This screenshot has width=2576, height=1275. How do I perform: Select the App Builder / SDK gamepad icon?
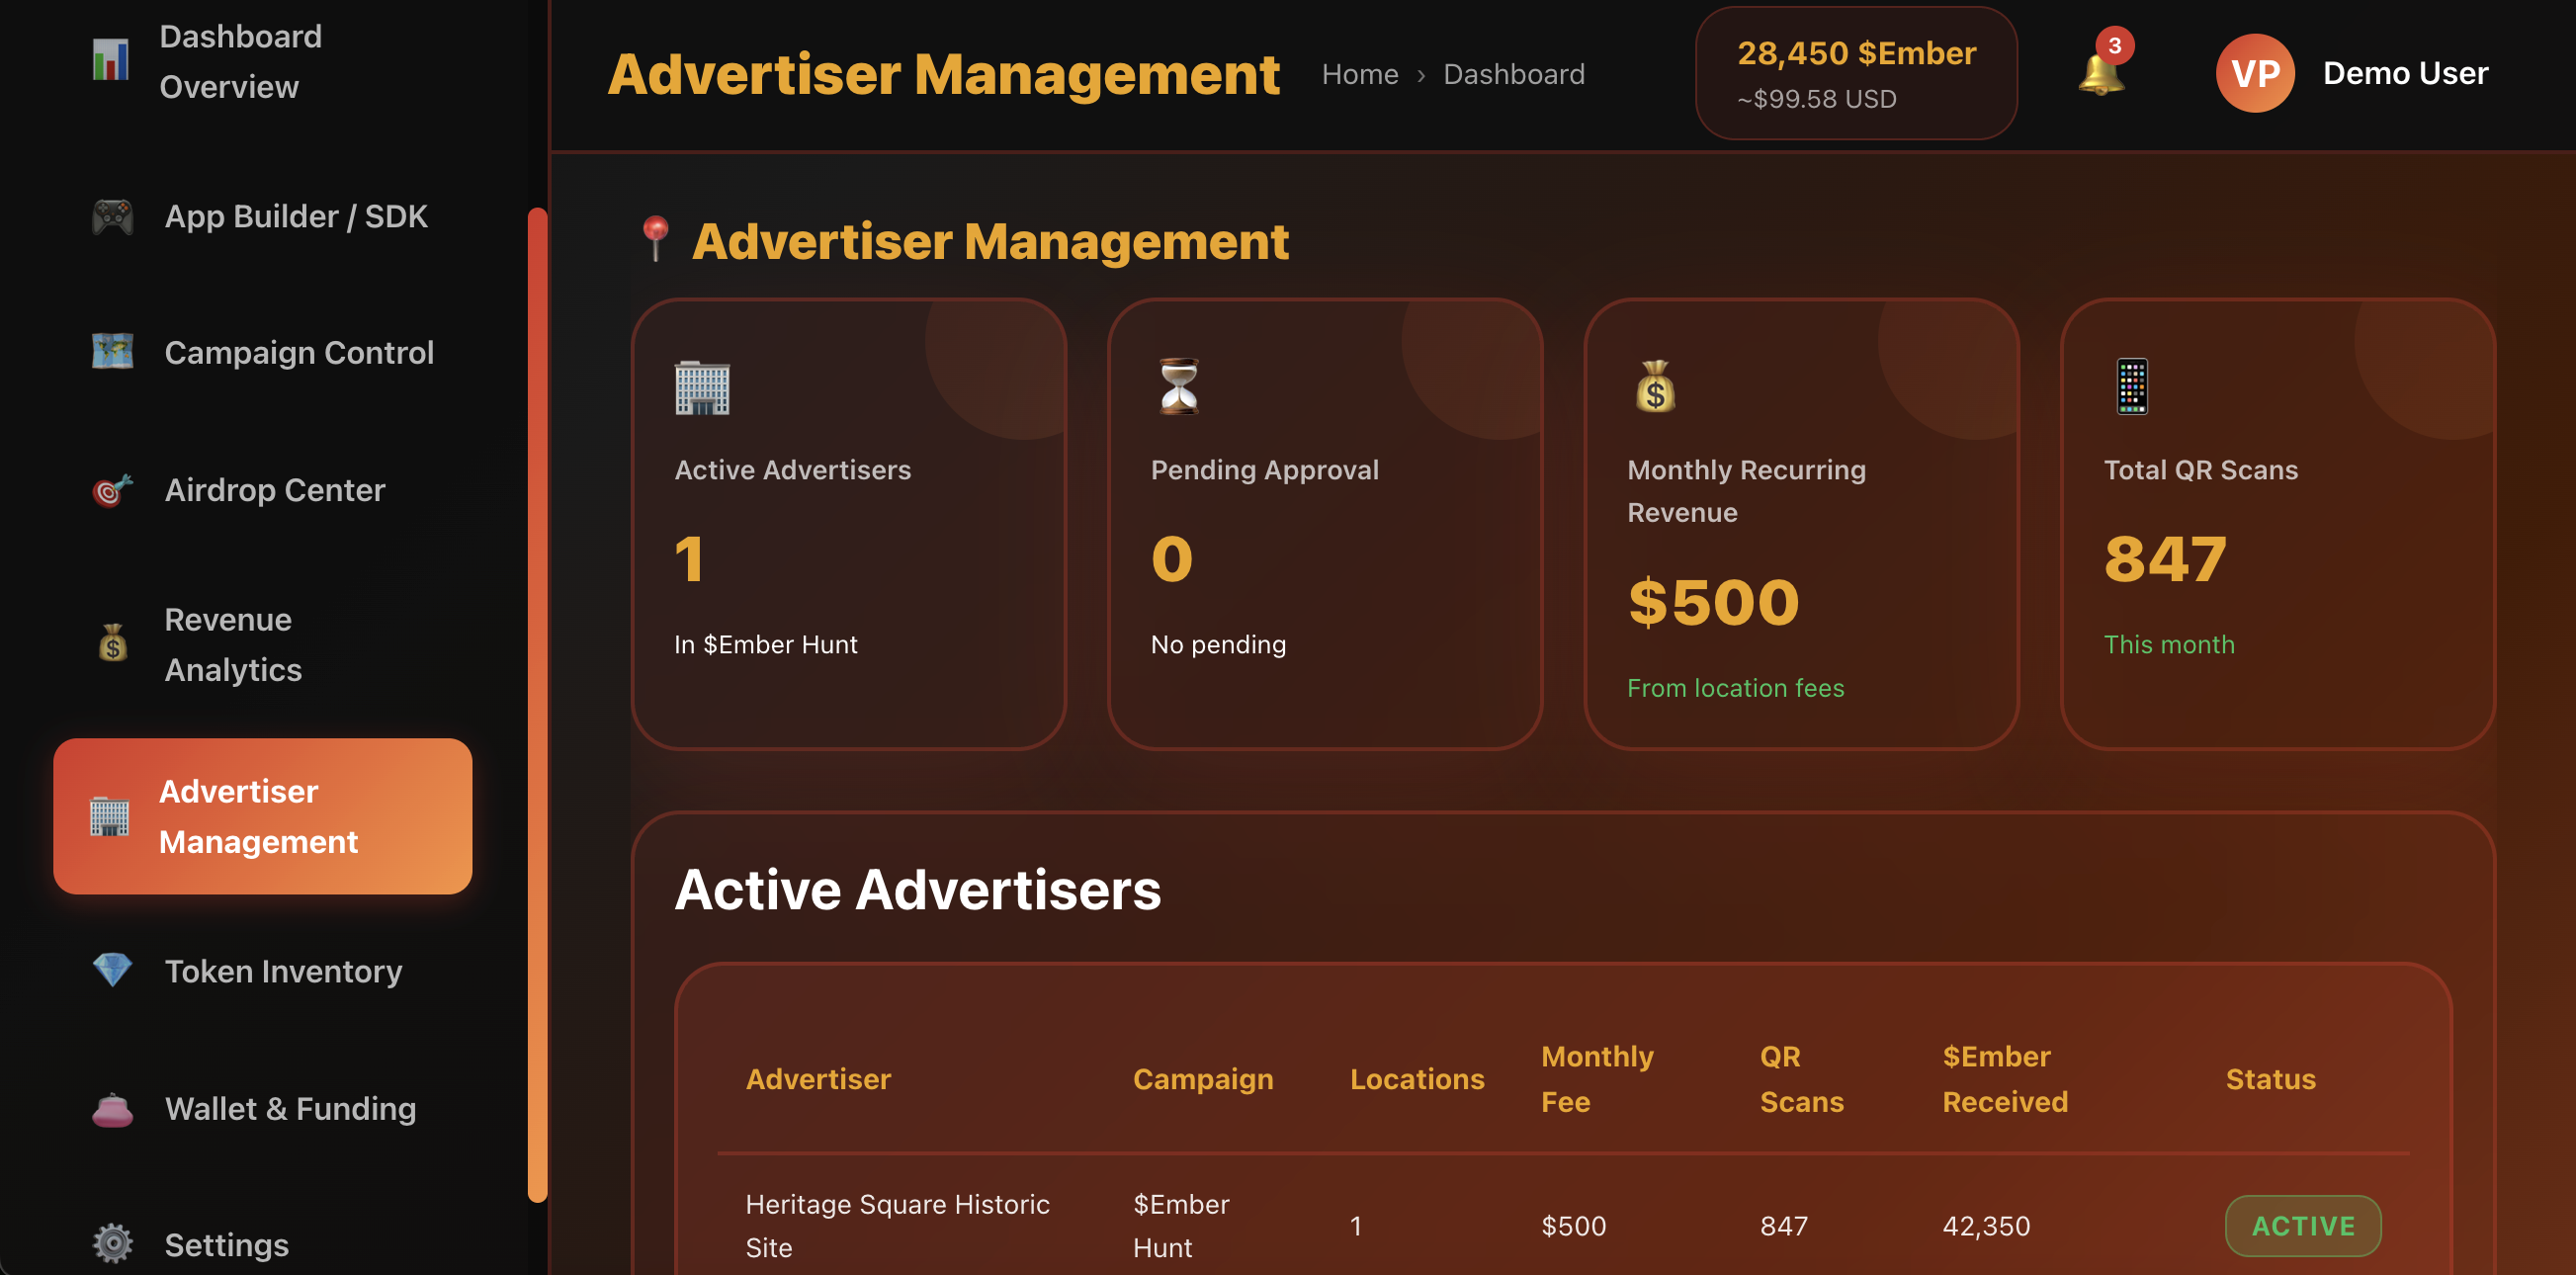click(113, 216)
